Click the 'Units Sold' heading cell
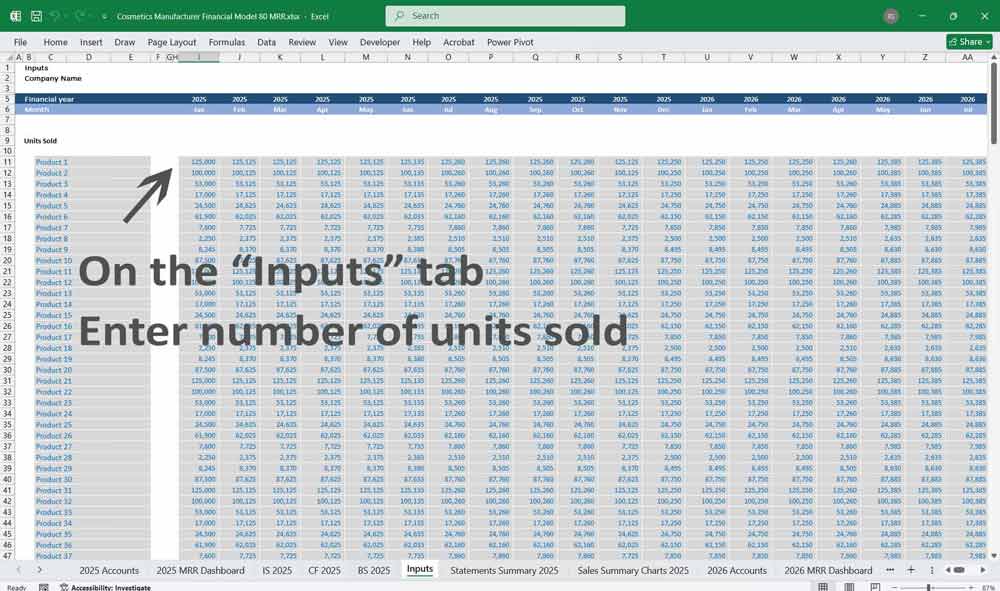The width and height of the screenshot is (1000, 591). pyautogui.click(x=40, y=141)
